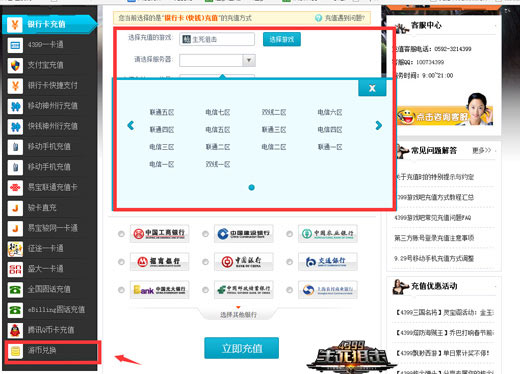Choose server 联通五区
Screen dimensions: 520x374
click(x=162, y=112)
